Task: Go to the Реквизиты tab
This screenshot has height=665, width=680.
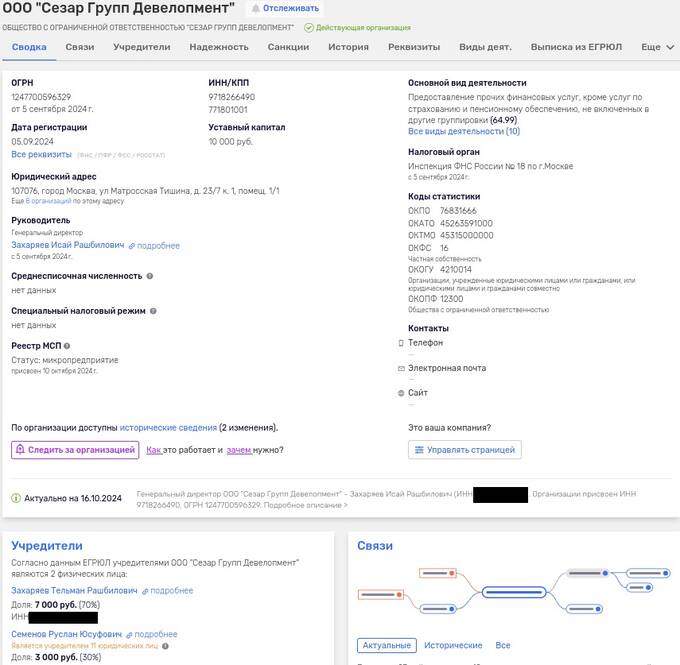Action: [414, 47]
